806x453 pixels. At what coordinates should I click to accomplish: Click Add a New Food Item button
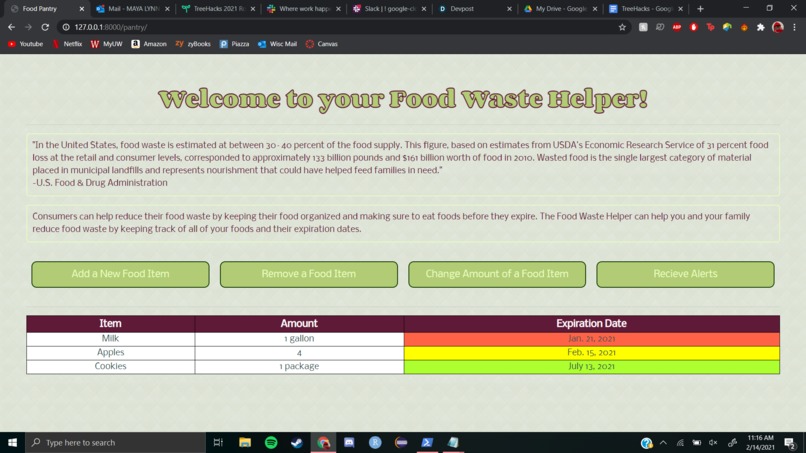(x=120, y=274)
